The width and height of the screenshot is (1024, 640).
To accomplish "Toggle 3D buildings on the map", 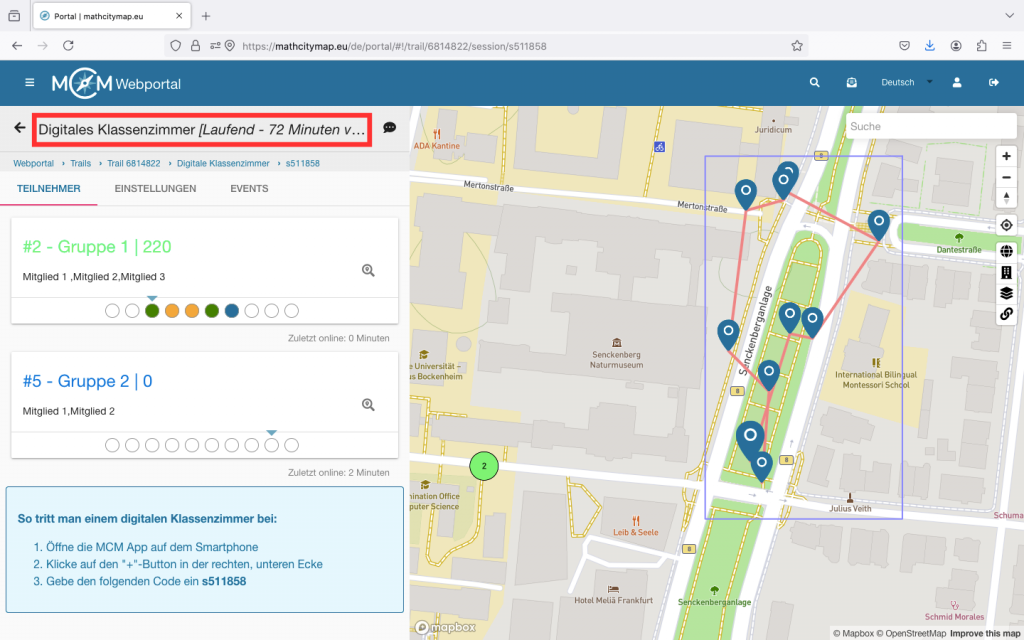I will [1006, 272].
